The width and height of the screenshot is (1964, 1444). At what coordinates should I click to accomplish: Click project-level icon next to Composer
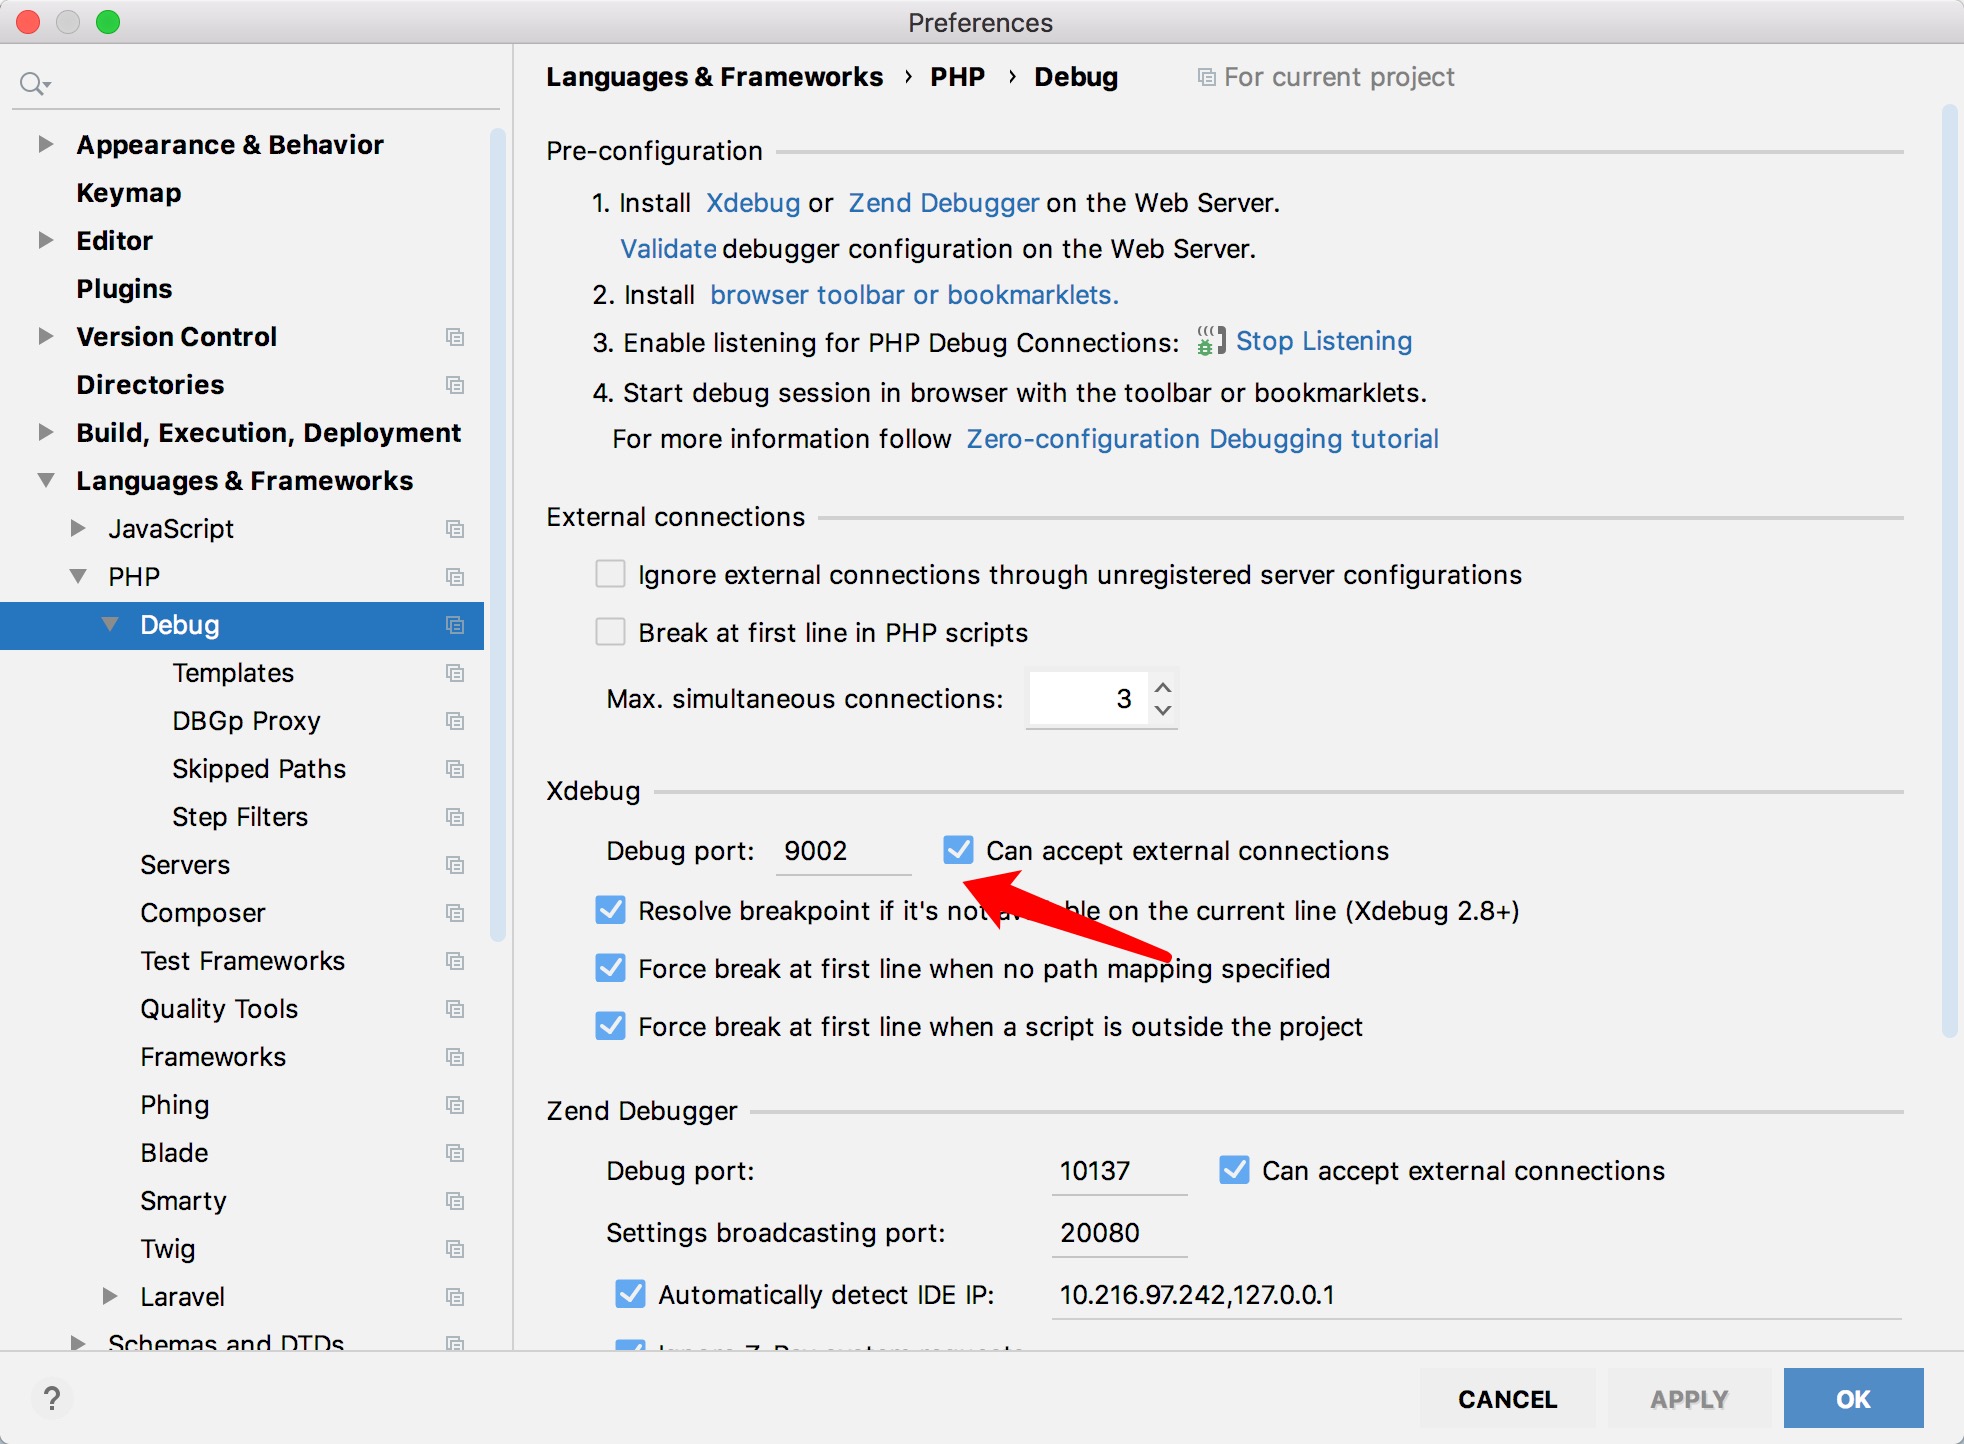point(455,913)
